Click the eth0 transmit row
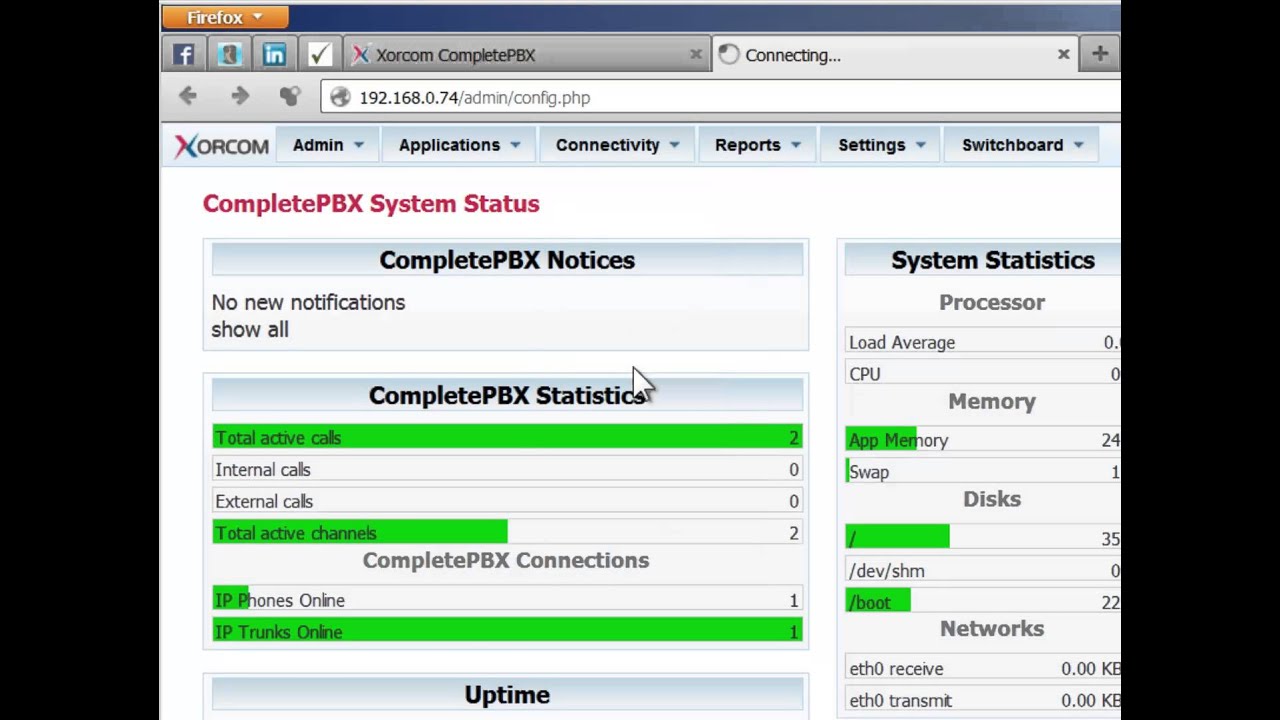The width and height of the screenshot is (1280, 720). coord(983,701)
